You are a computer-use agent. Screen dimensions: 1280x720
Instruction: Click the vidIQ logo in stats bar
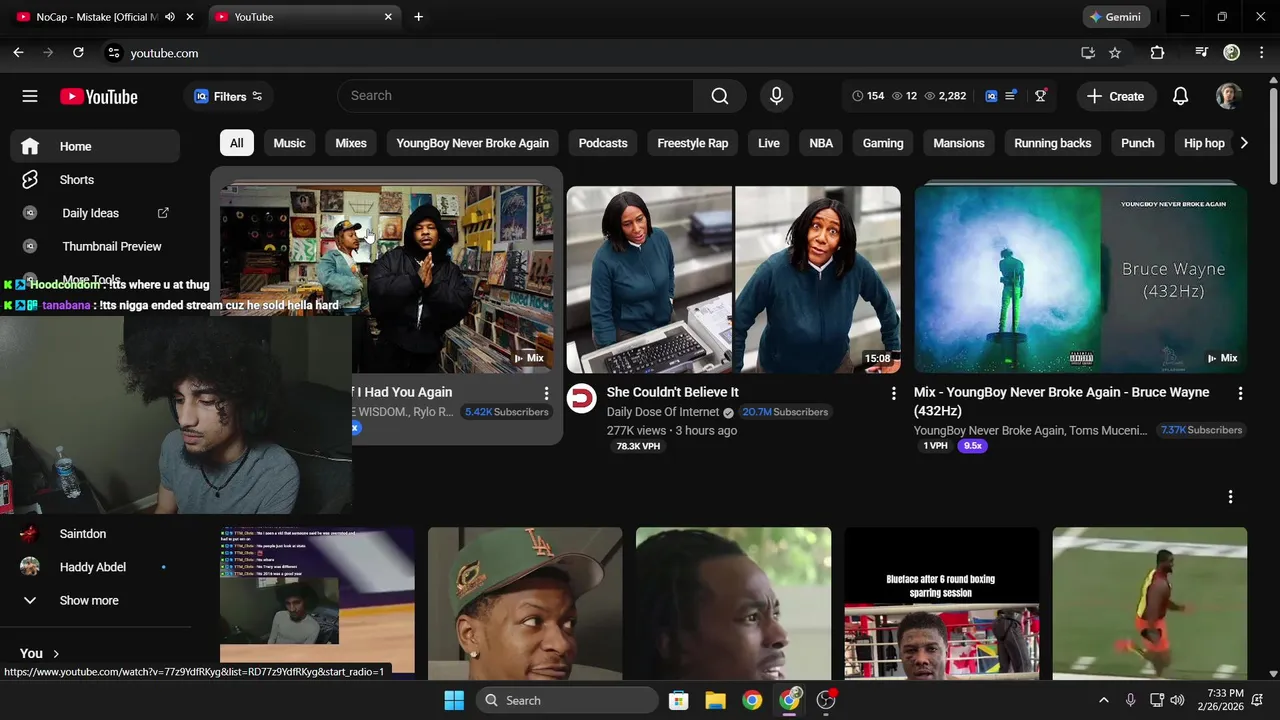point(991,96)
